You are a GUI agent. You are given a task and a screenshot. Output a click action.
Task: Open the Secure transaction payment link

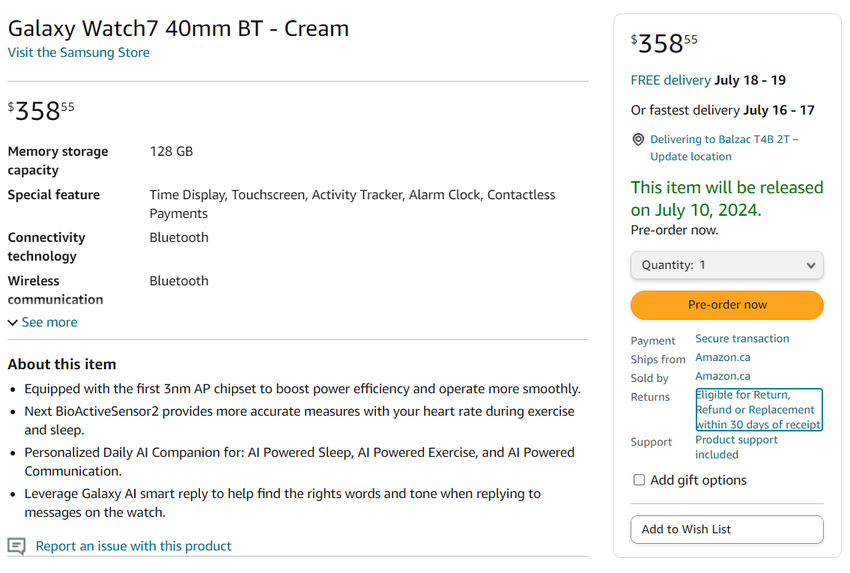742,339
